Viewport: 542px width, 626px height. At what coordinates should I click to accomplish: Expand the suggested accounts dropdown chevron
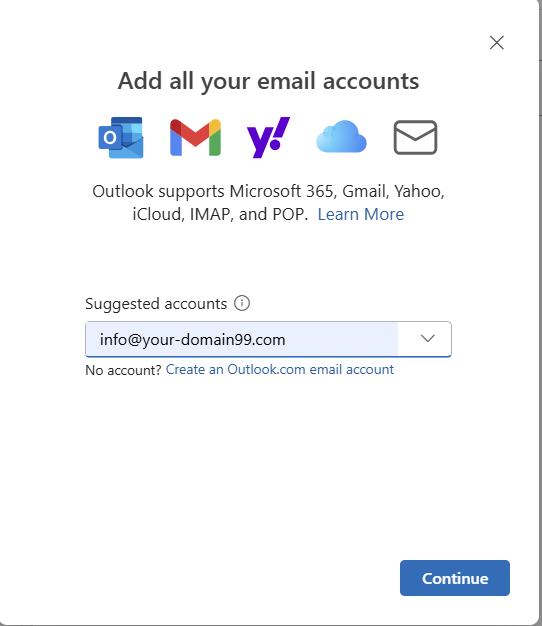pyautogui.click(x=427, y=339)
